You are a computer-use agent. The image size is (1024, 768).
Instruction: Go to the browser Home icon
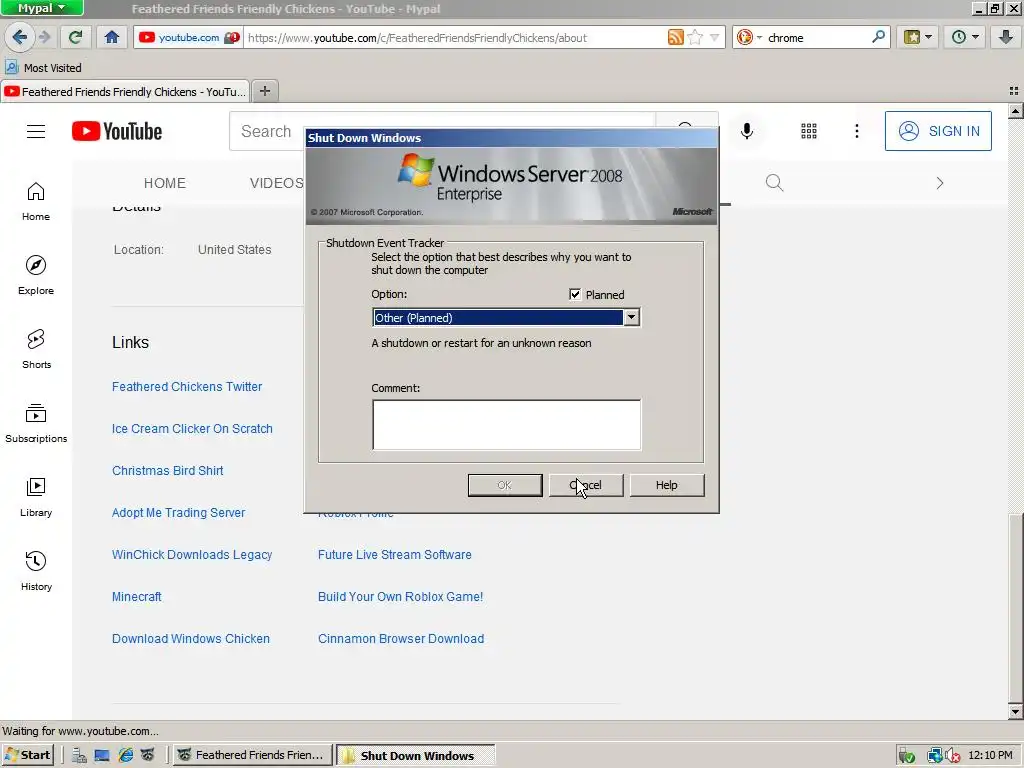(x=112, y=37)
